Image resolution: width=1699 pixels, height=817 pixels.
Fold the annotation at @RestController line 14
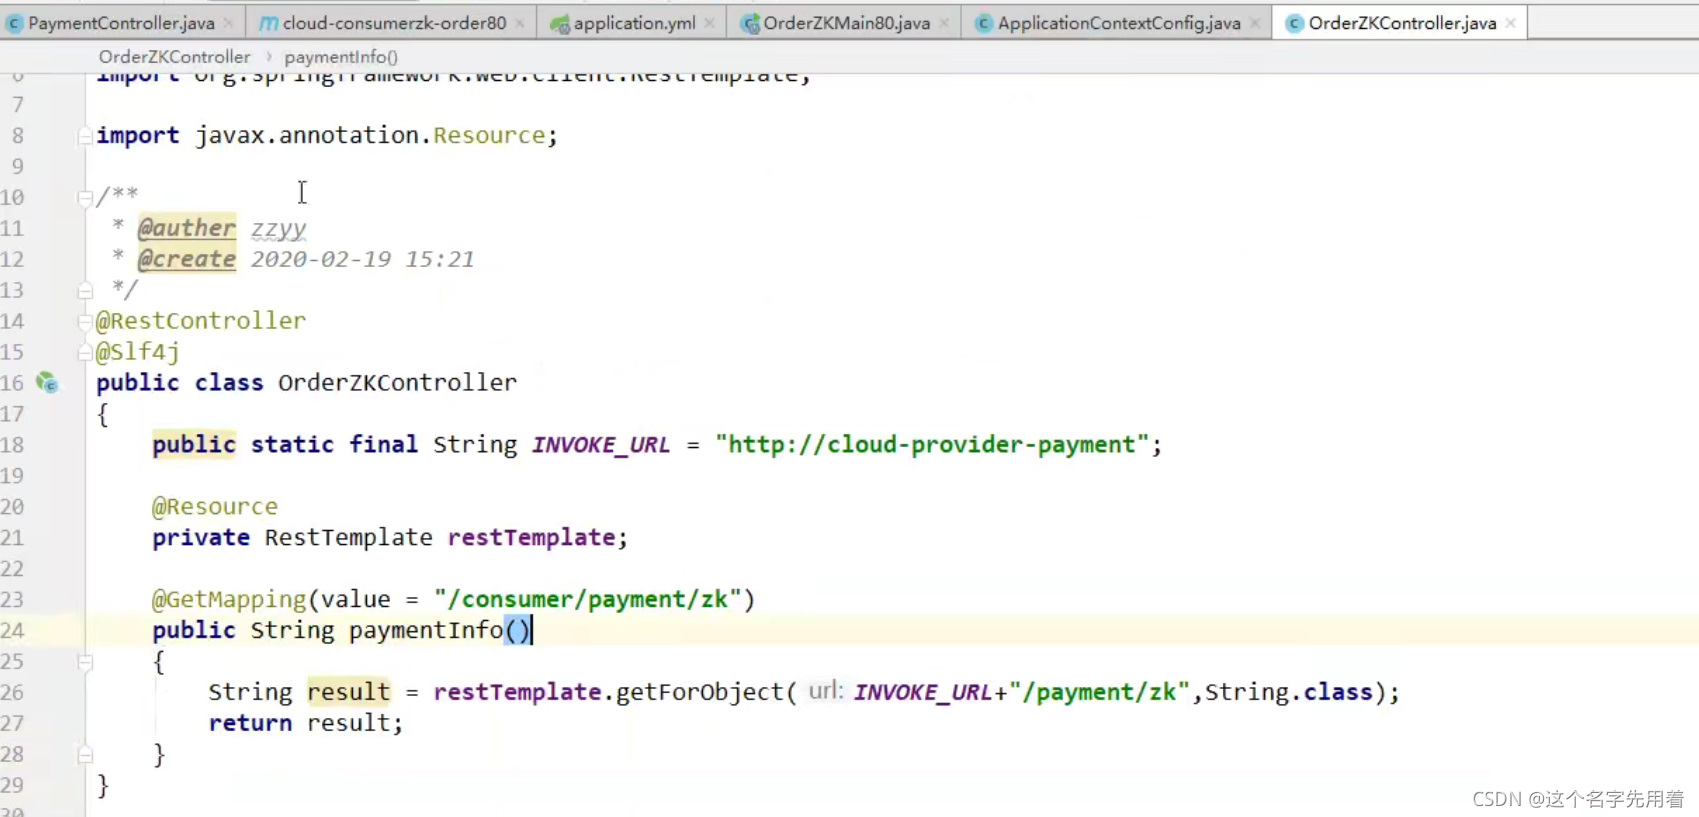pos(85,322)
